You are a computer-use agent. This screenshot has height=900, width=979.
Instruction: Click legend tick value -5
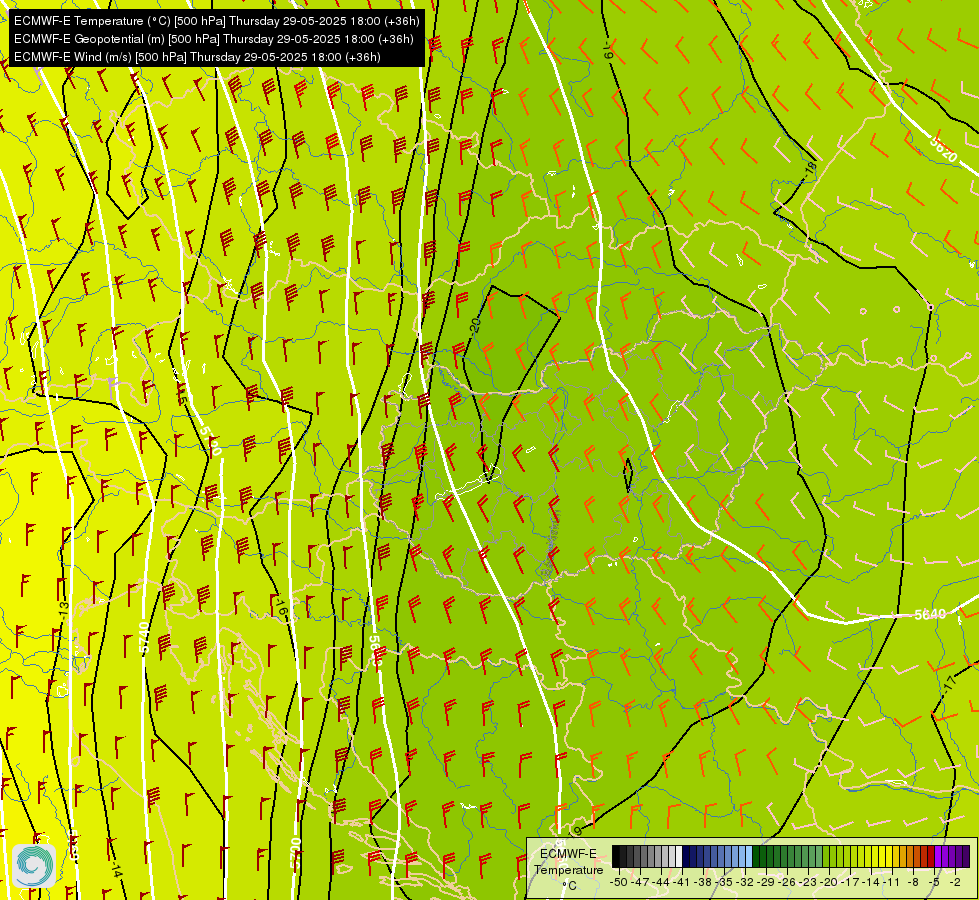934,882
